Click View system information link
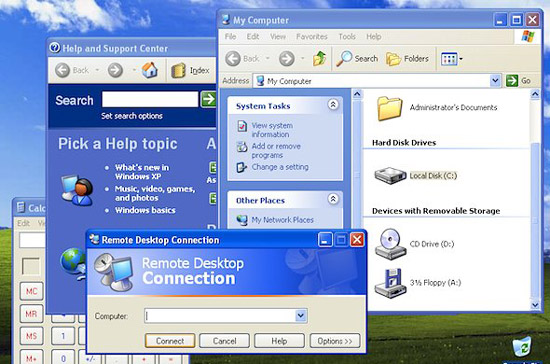This screenshot has height=364, width=550. 272,130
